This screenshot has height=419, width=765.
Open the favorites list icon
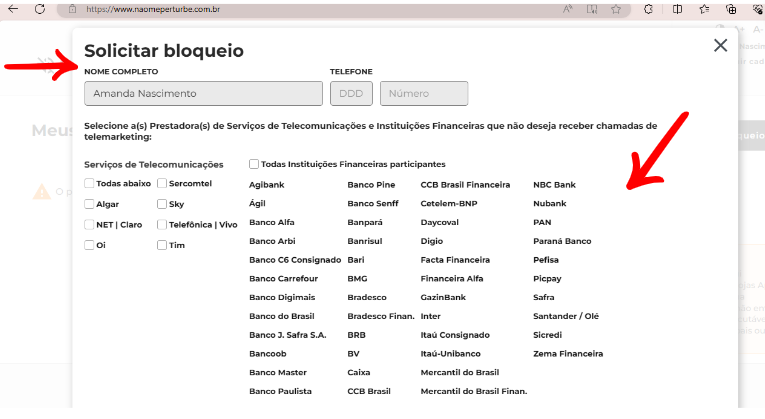tap(704, 9)
